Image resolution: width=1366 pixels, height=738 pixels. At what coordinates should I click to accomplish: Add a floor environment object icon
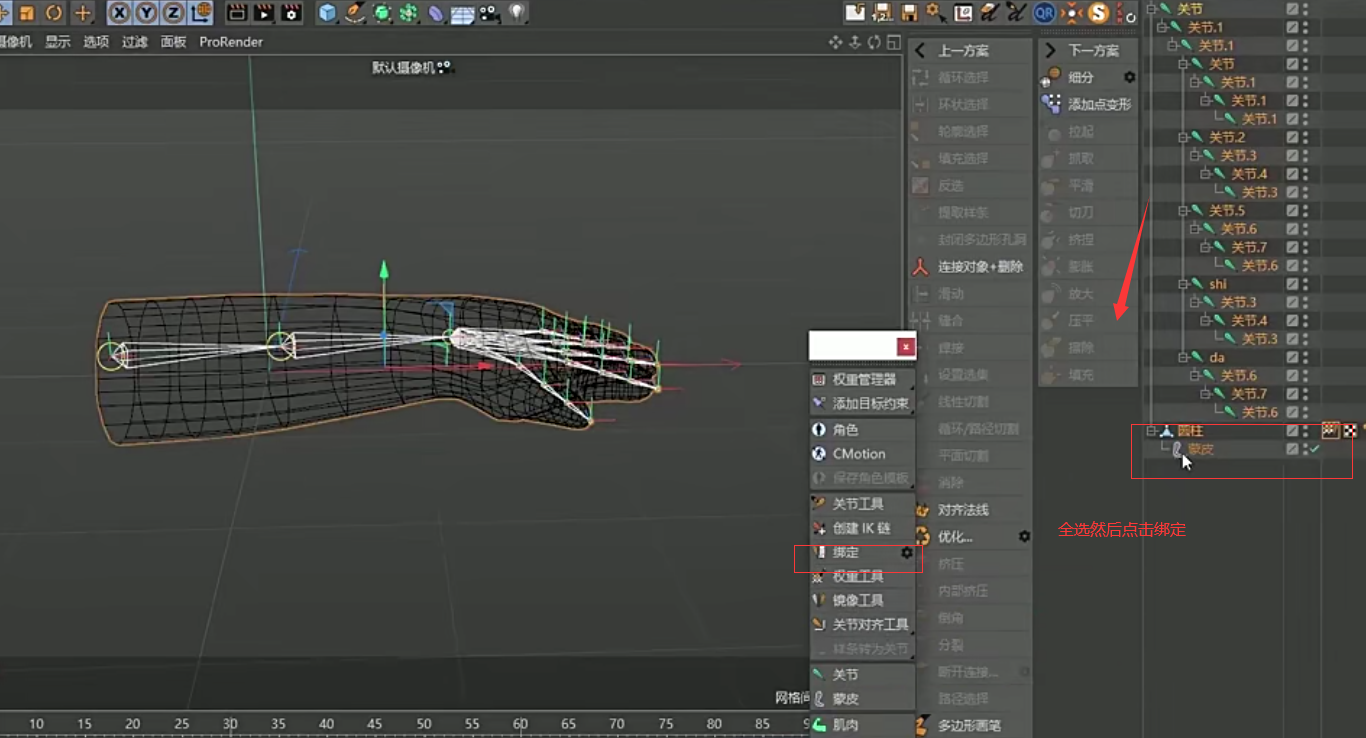(x=462, y=14)
